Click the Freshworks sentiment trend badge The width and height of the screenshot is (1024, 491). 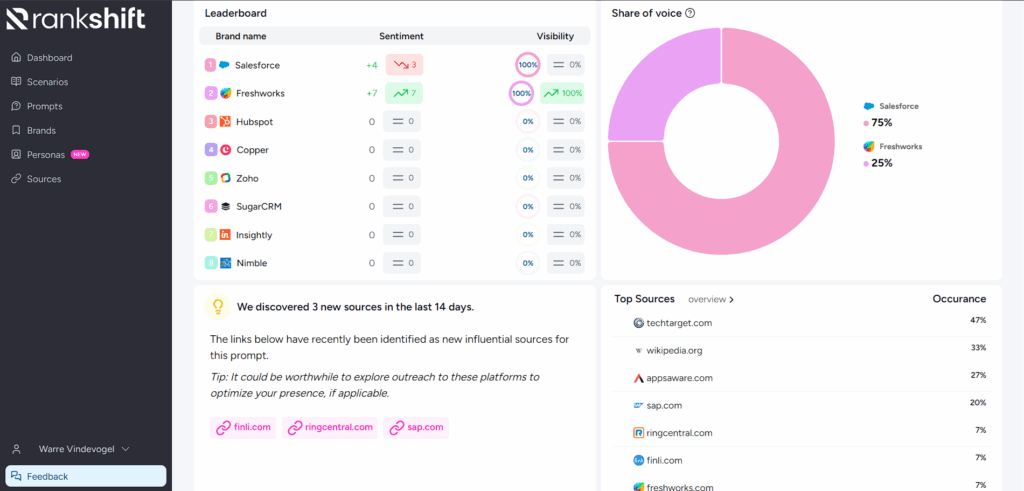click(x=404, y=93)
